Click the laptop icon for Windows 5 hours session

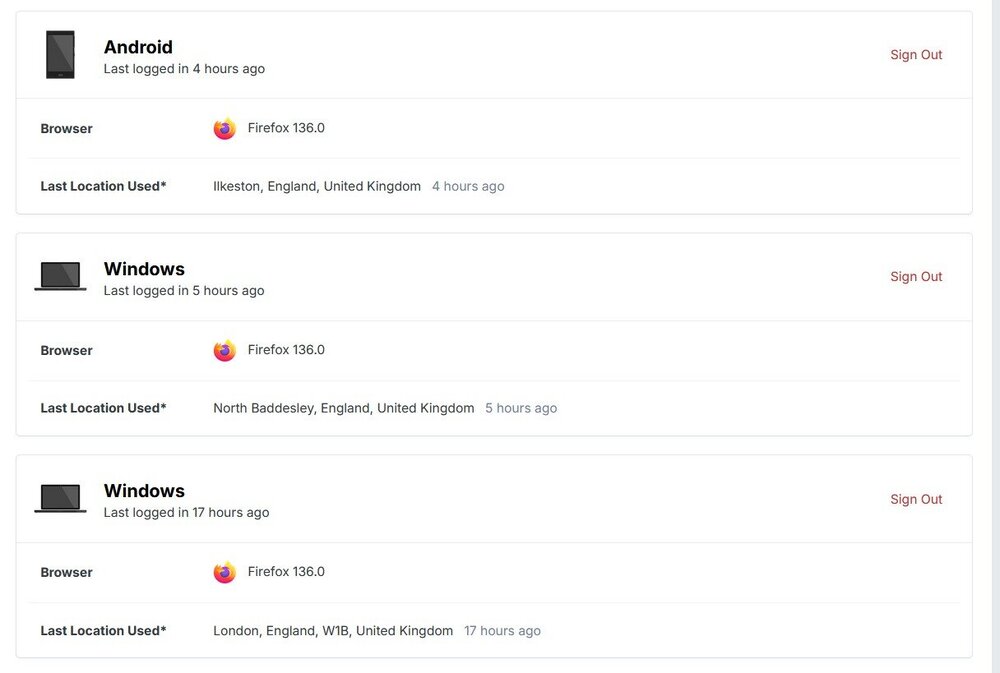[60, 276]
